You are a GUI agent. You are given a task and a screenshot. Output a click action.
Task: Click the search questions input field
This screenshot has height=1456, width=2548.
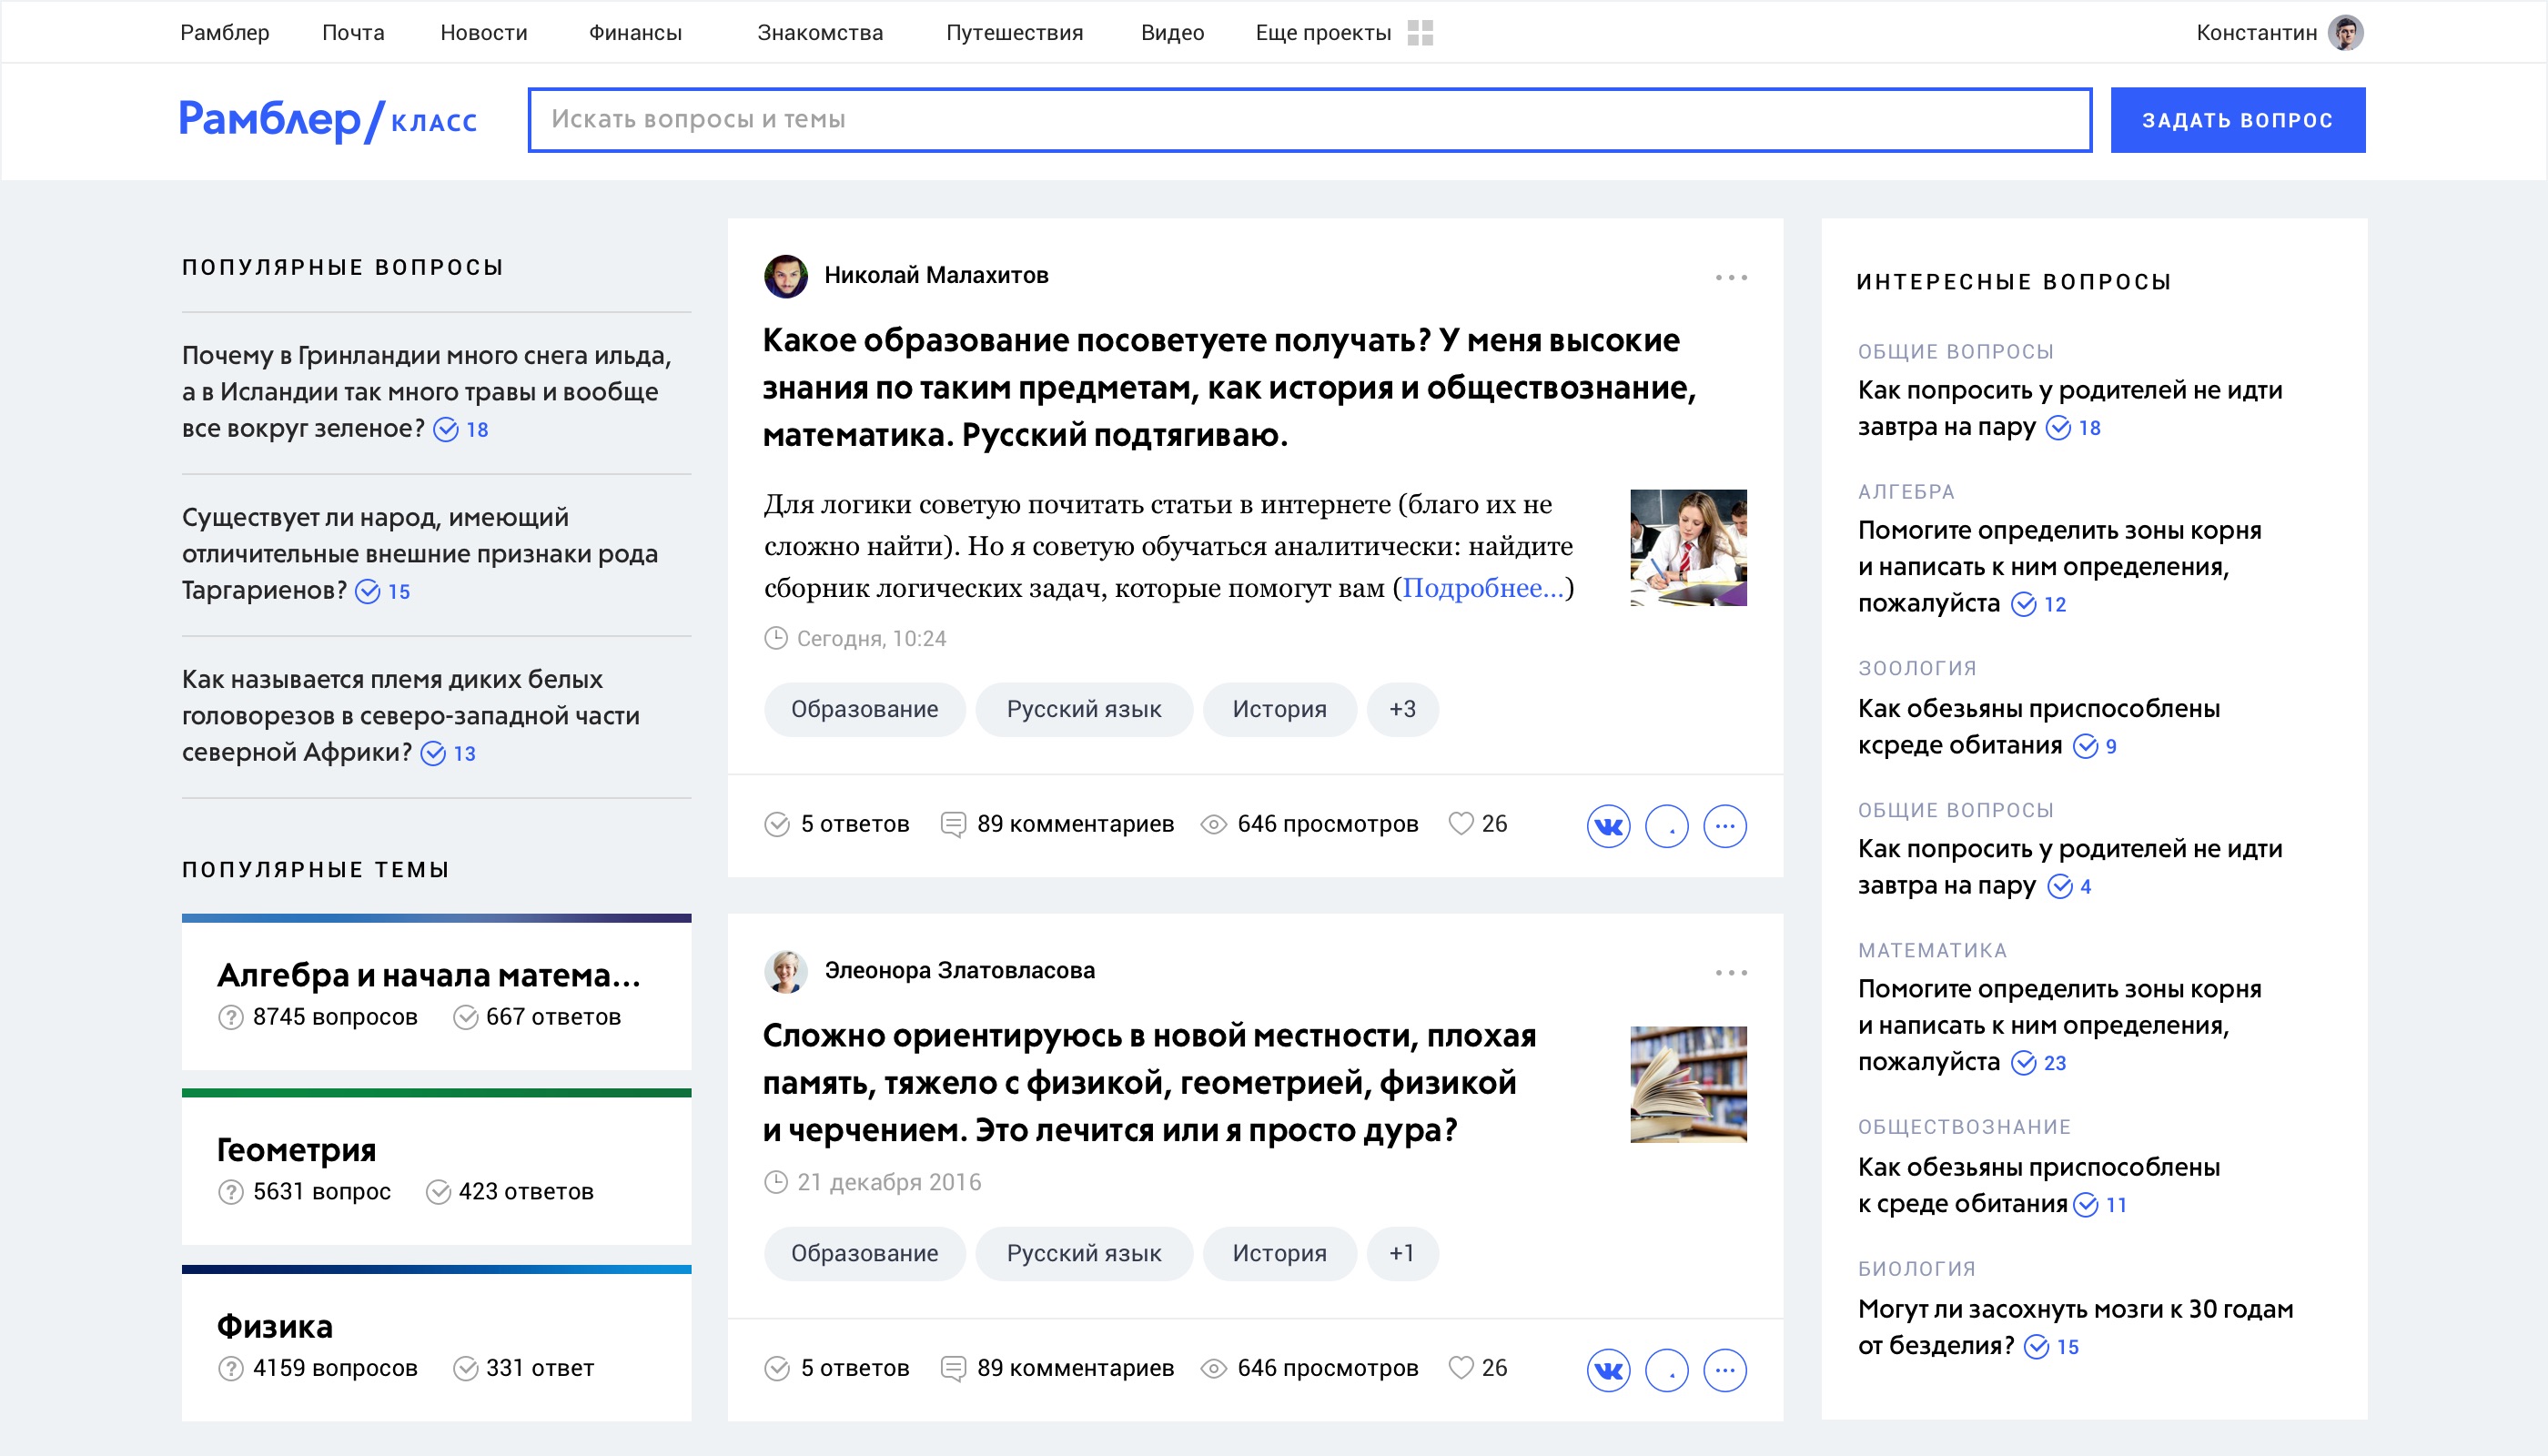[x=1309, y=120]
